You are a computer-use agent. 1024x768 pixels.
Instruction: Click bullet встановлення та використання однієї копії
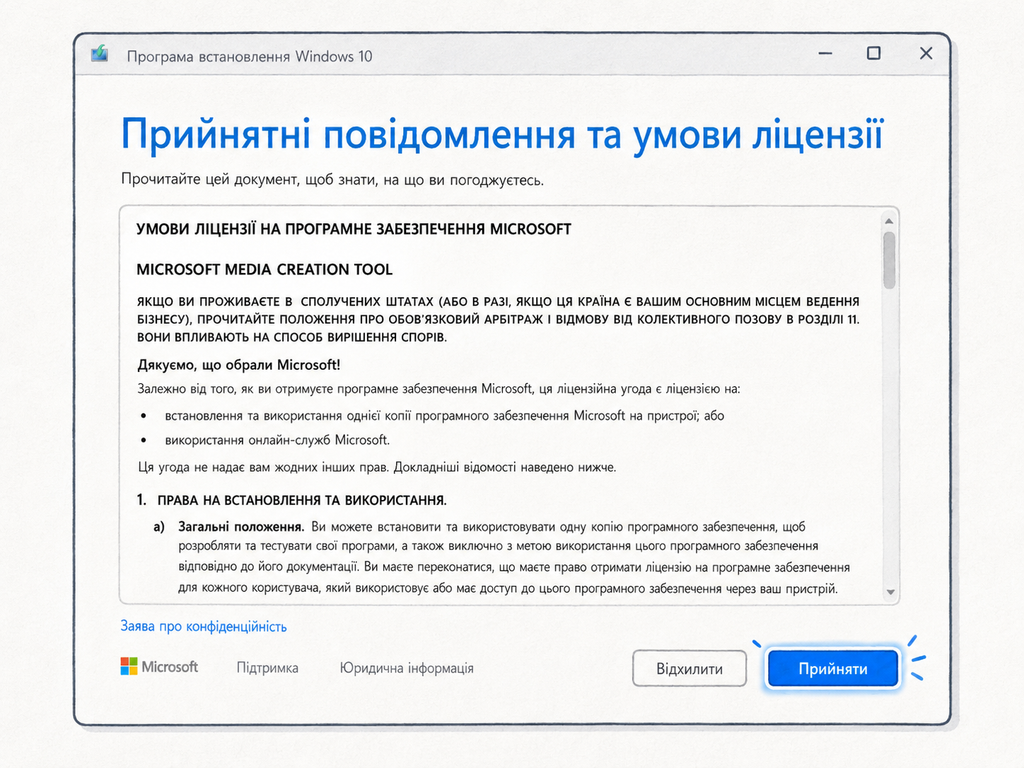point(444,415)
